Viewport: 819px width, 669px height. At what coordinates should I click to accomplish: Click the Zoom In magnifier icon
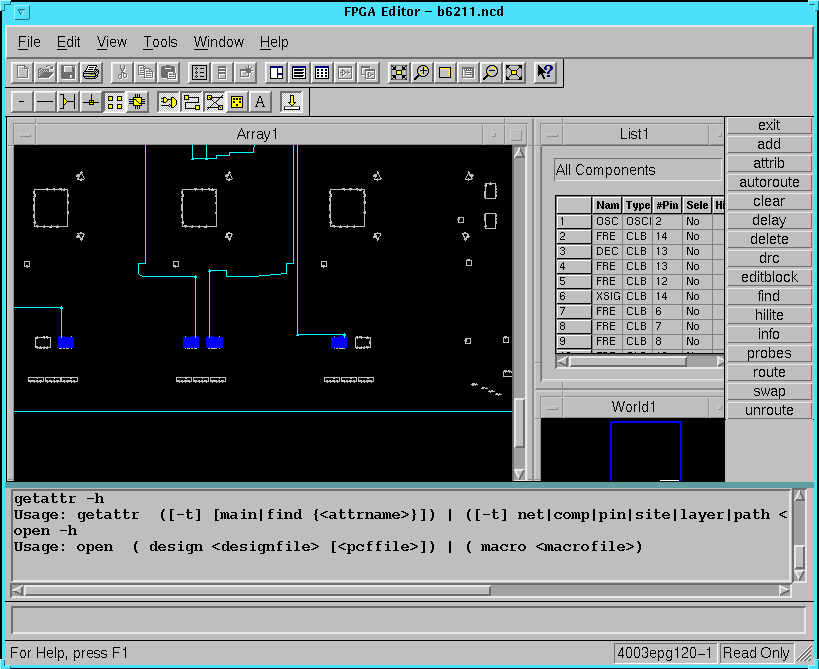click(422, 72)
